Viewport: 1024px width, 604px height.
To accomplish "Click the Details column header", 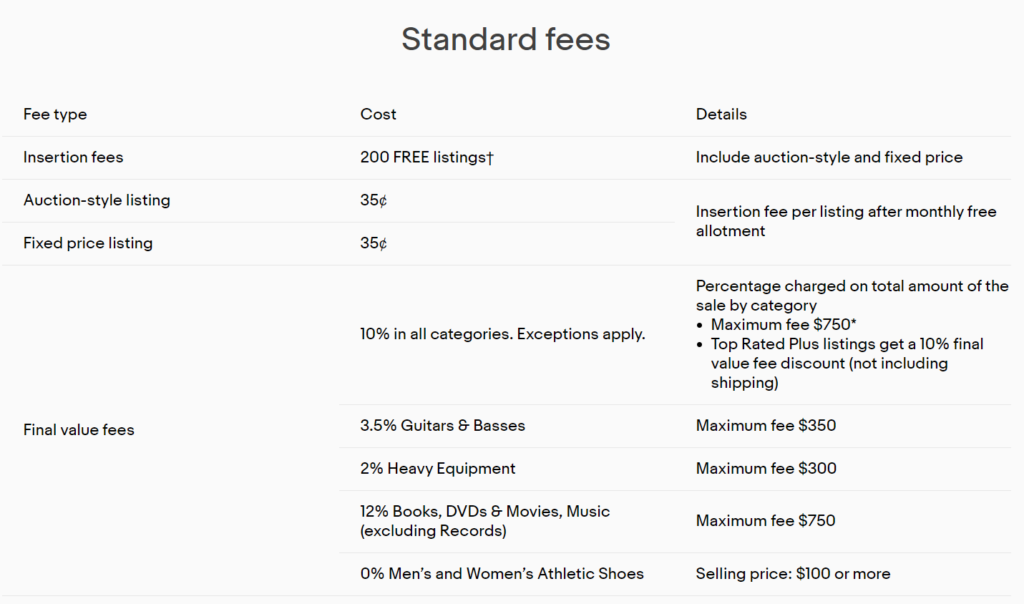I will (721, 114).
